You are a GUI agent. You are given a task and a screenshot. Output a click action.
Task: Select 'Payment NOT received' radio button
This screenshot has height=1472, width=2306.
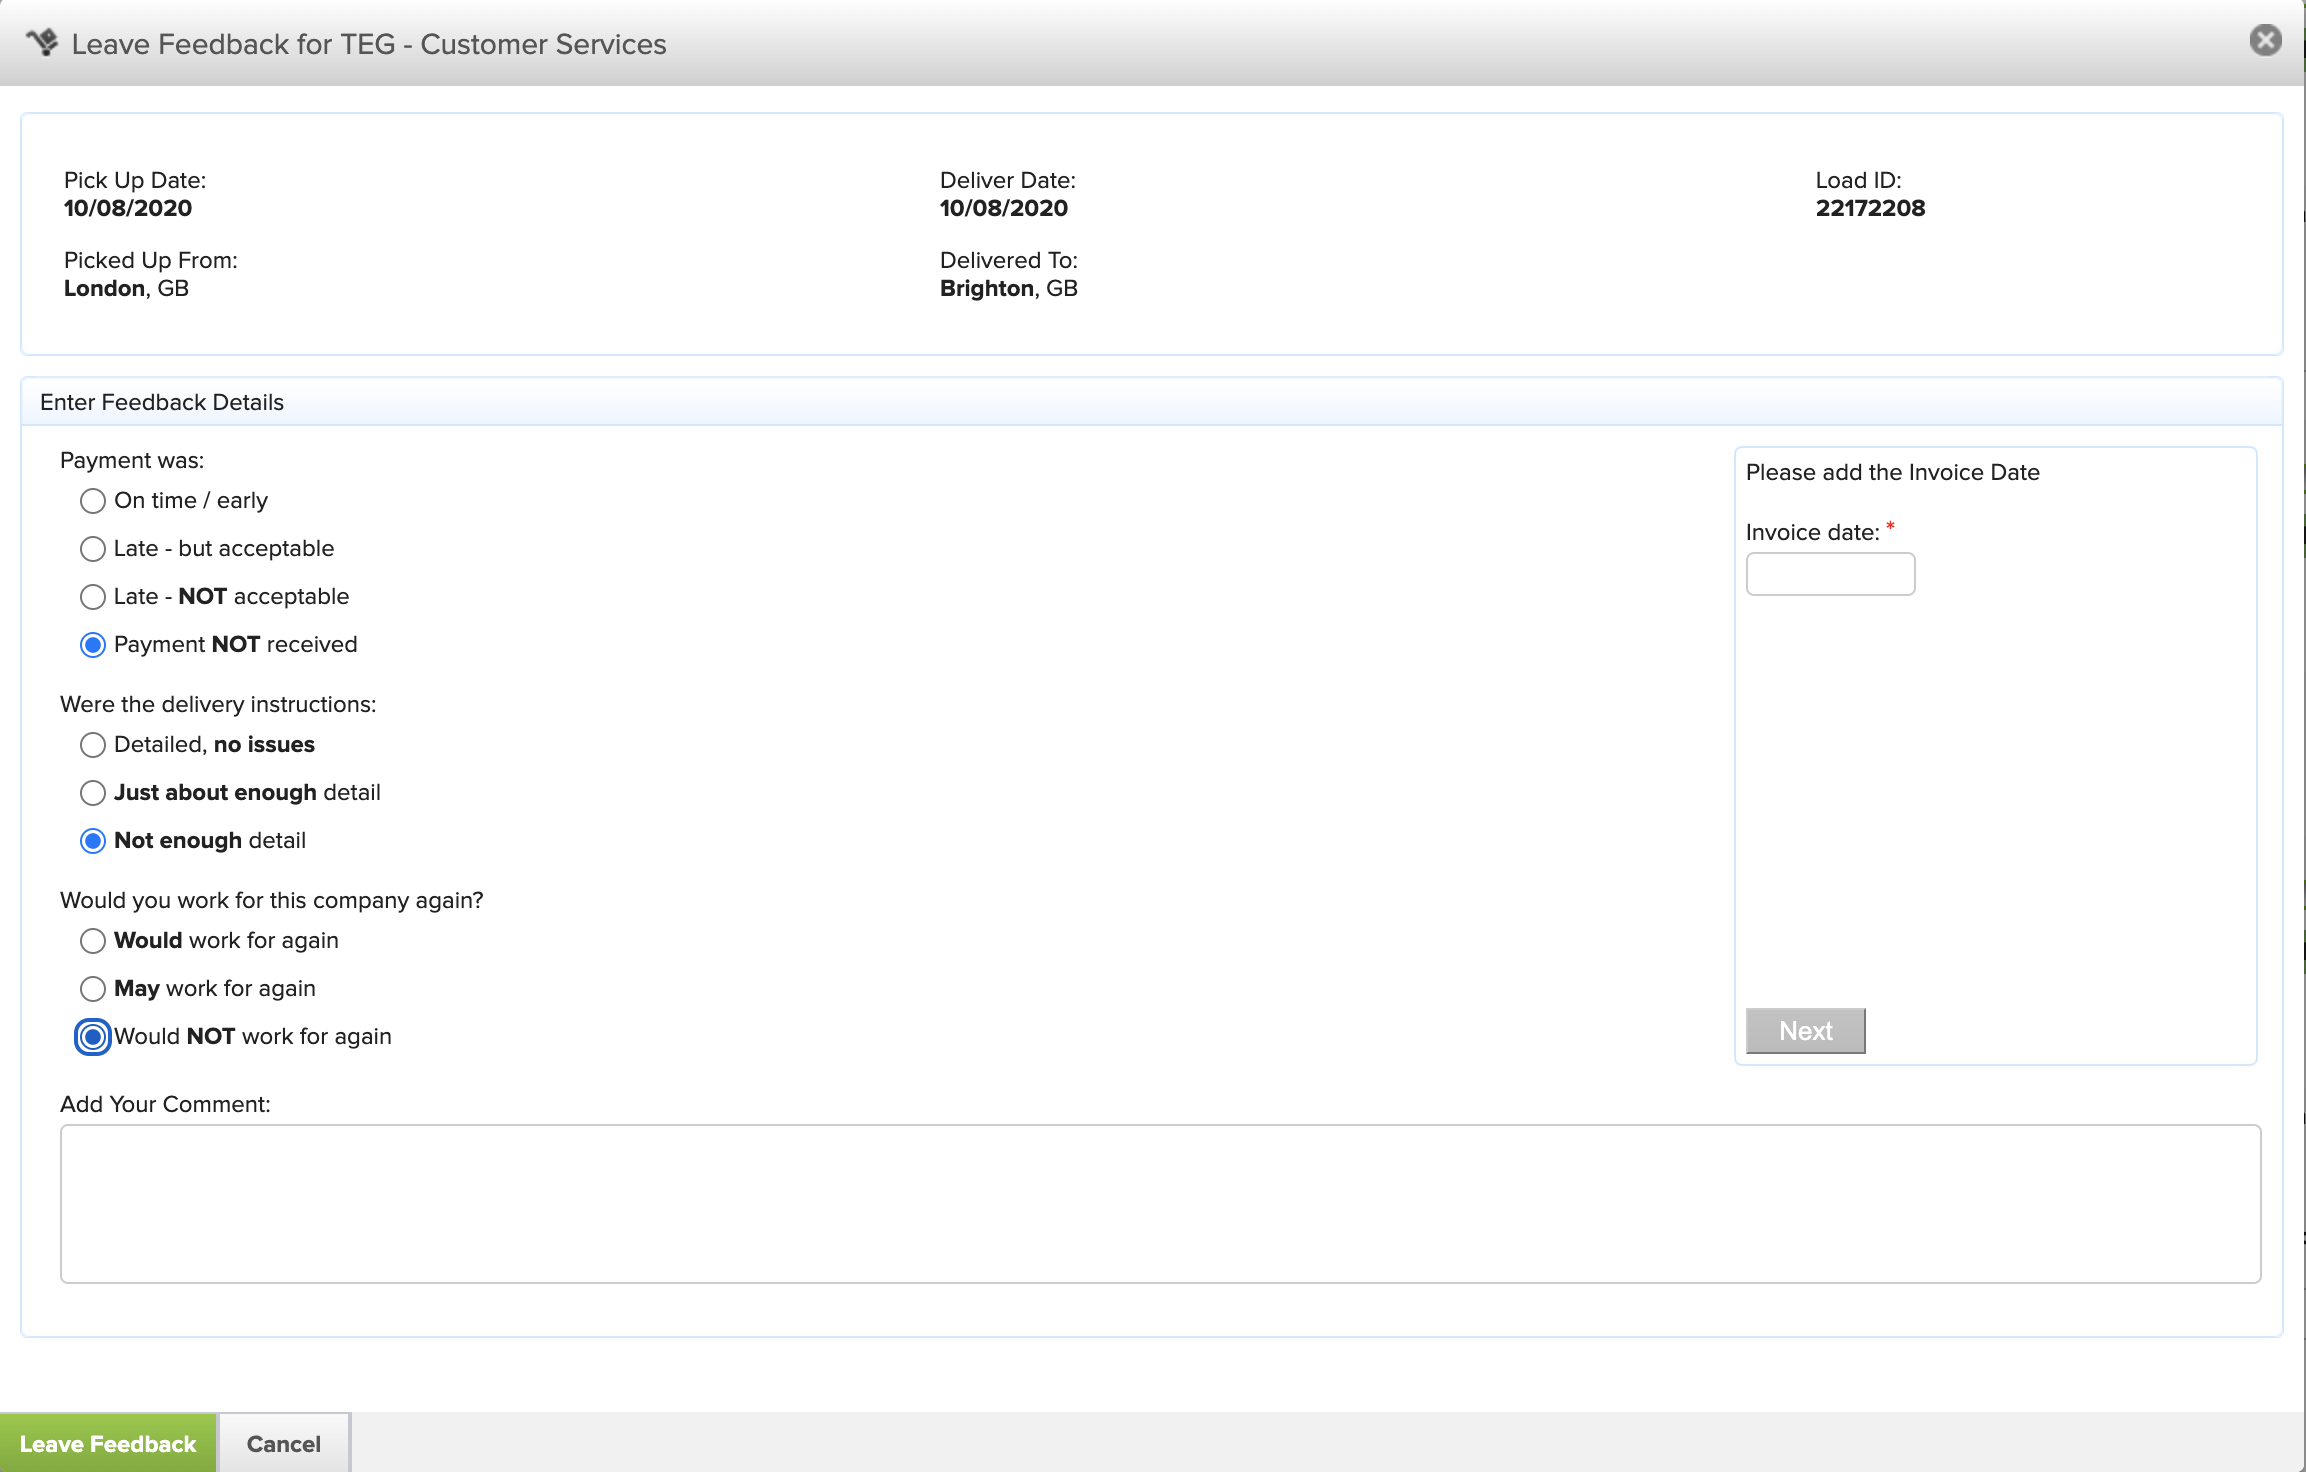point(93,645)
